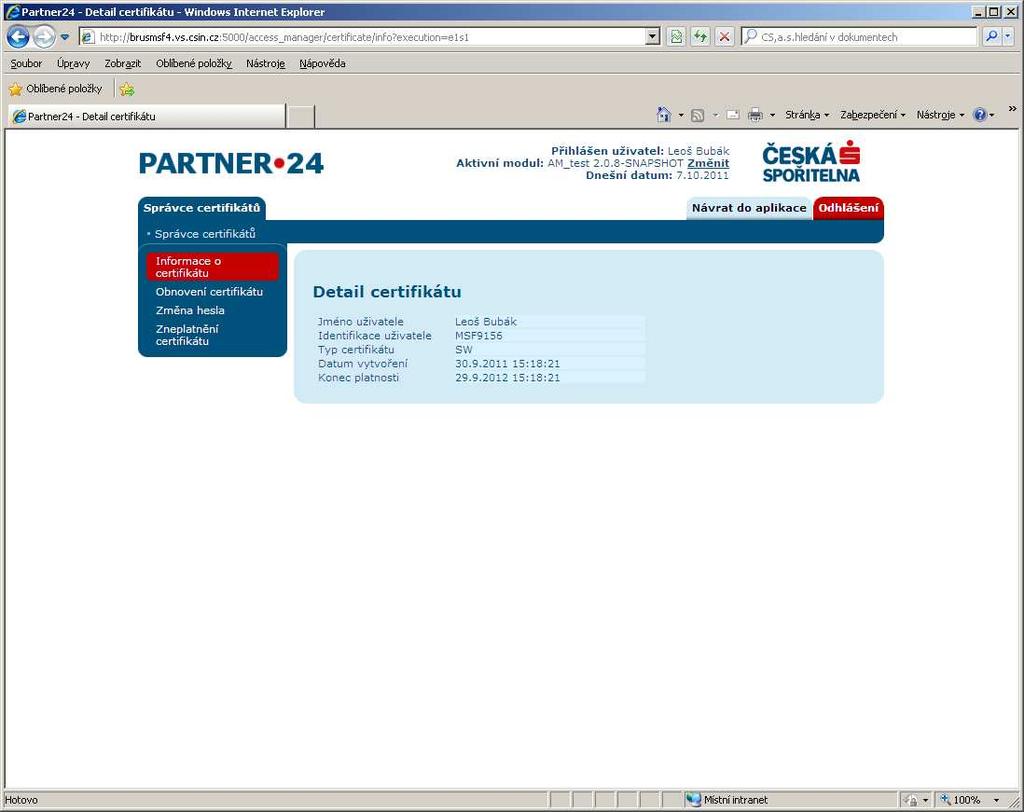Viewport: 1024px width, 812px height.
Task: Click the add to favorites bar icon
Action: point(127,89)
